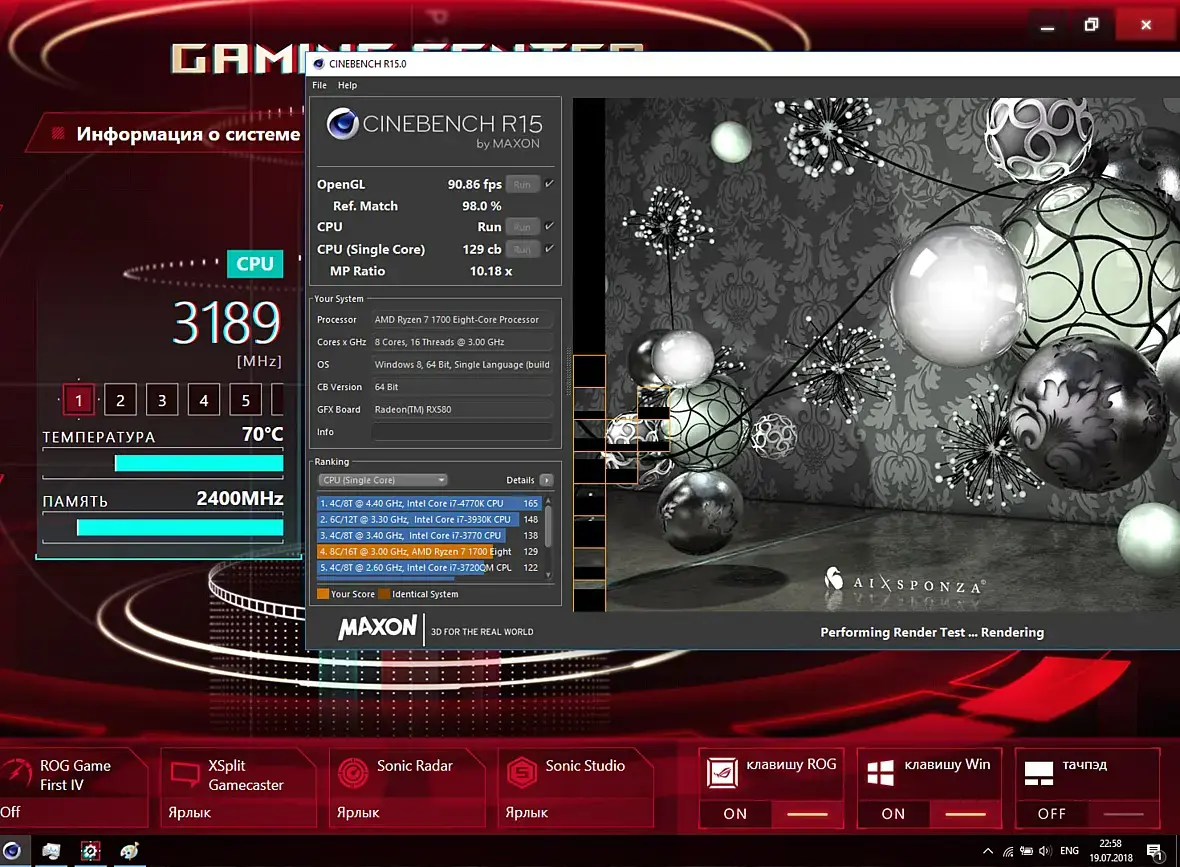Toggle the Win key ON switch
Image resolution: width=1180 pixels, height=867 pixels.
(x=929, y=814)
